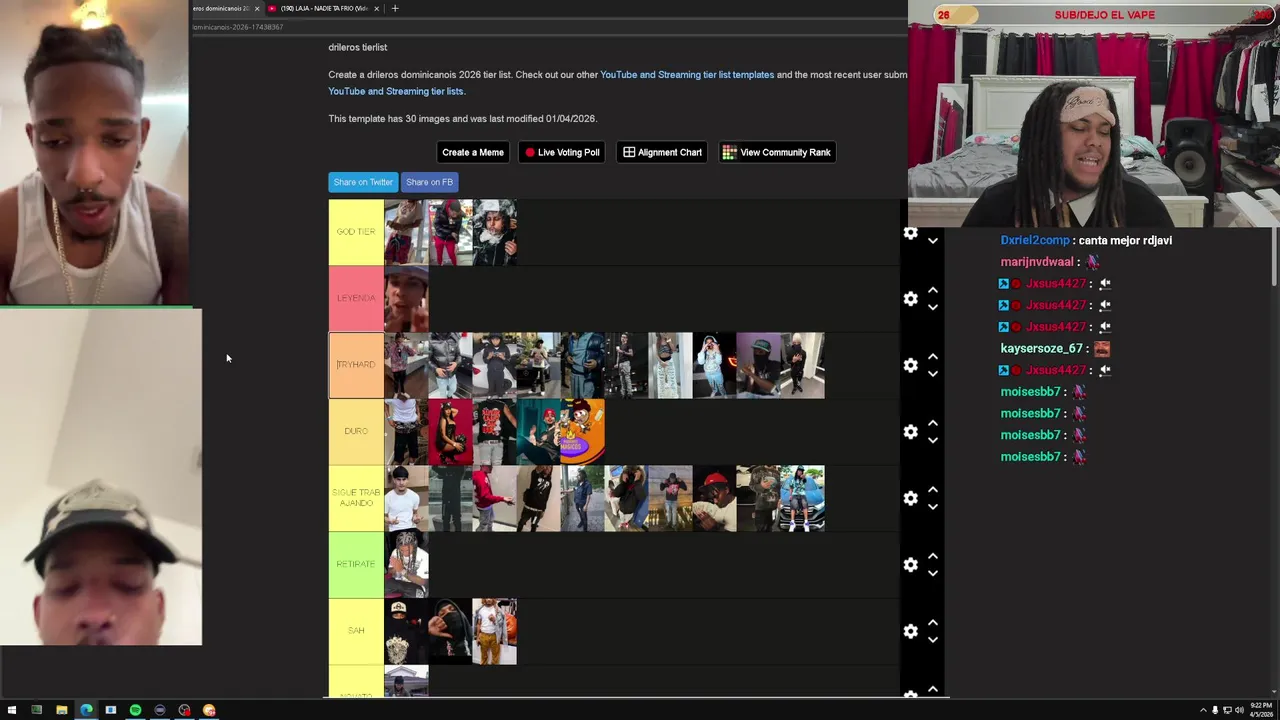Move SAH row up with chevron
The width and height of the screenshot is (1280, 720).
tap(933, 622)
